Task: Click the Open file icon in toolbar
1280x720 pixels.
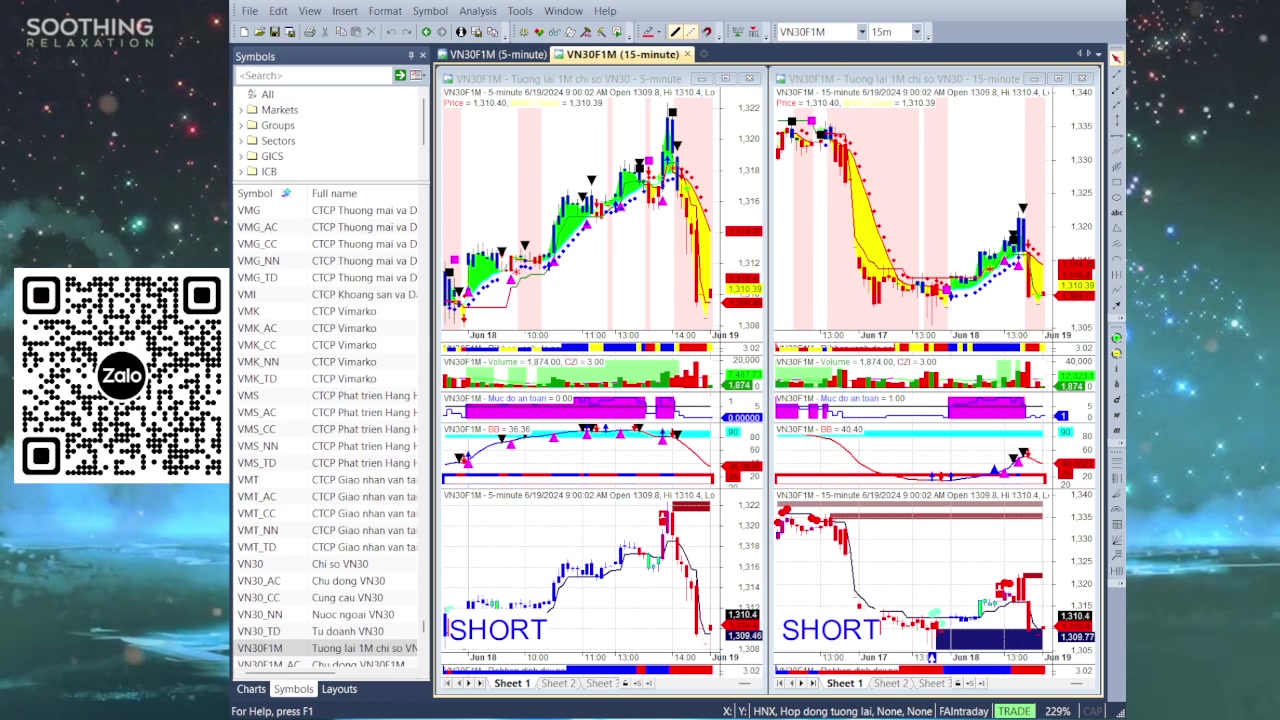Action: (x=260, y=32)
